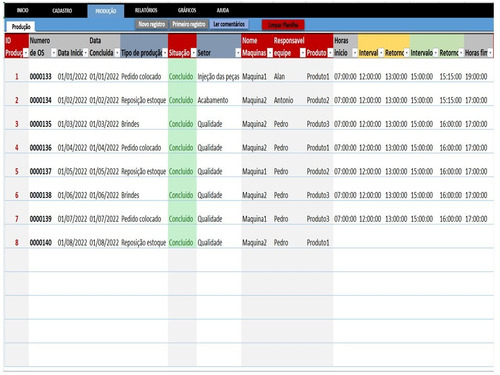Viewport: 500px width, 375px height.
Task: Open the AJUDA tab
Action: click(223, 10)
